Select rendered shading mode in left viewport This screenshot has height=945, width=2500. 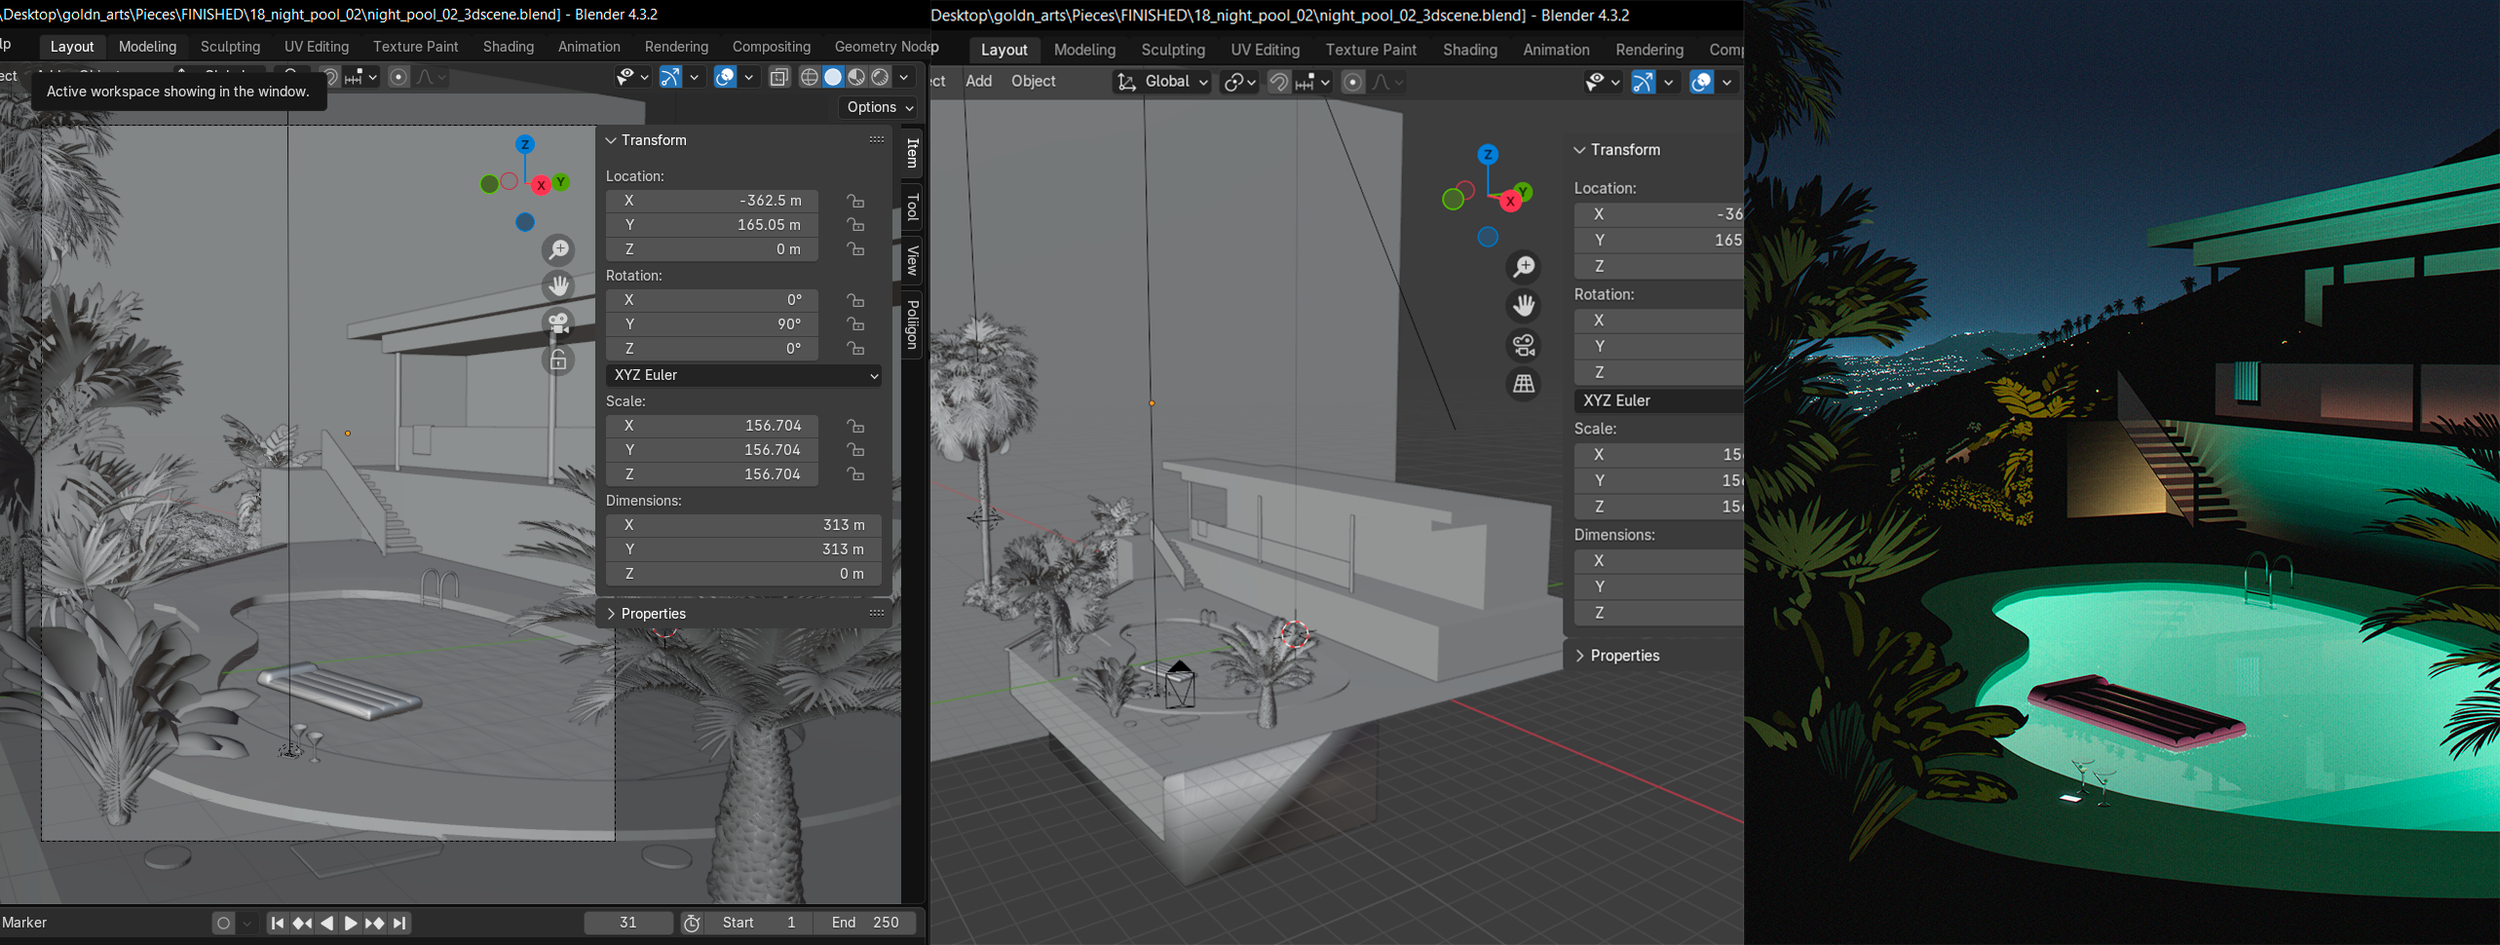coord(880,77)
